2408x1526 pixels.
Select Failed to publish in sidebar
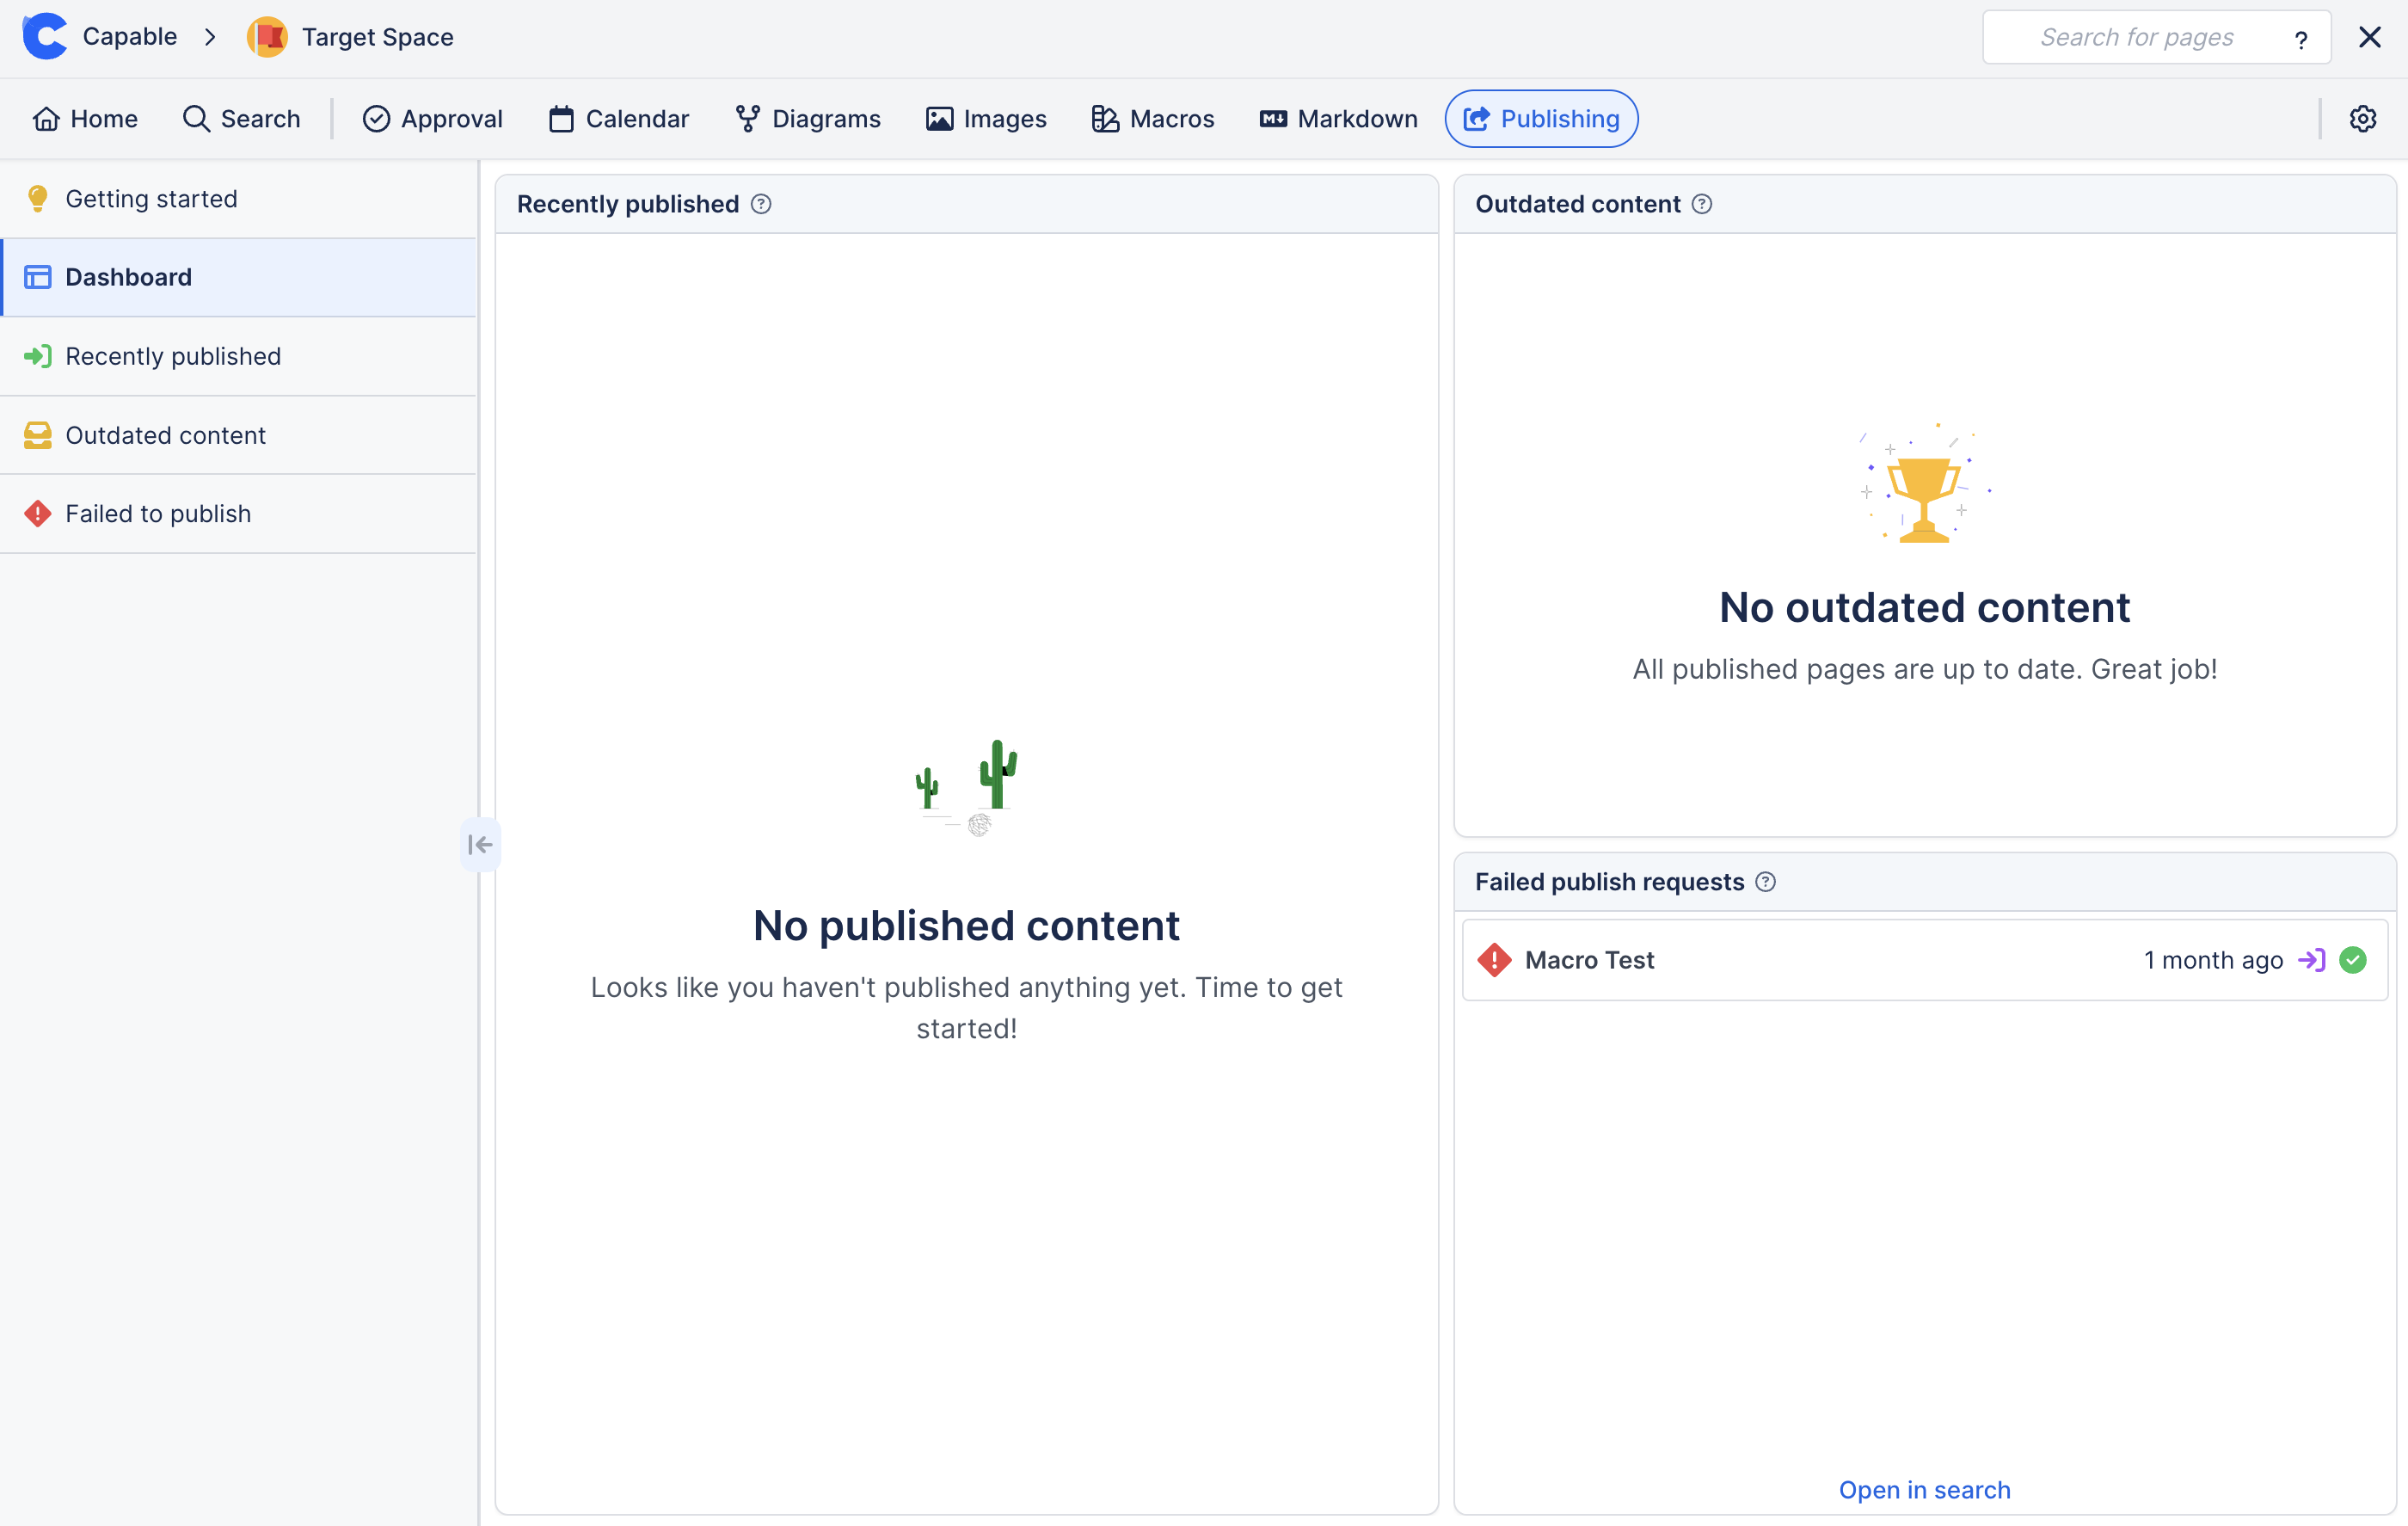[x=158, y=514]
